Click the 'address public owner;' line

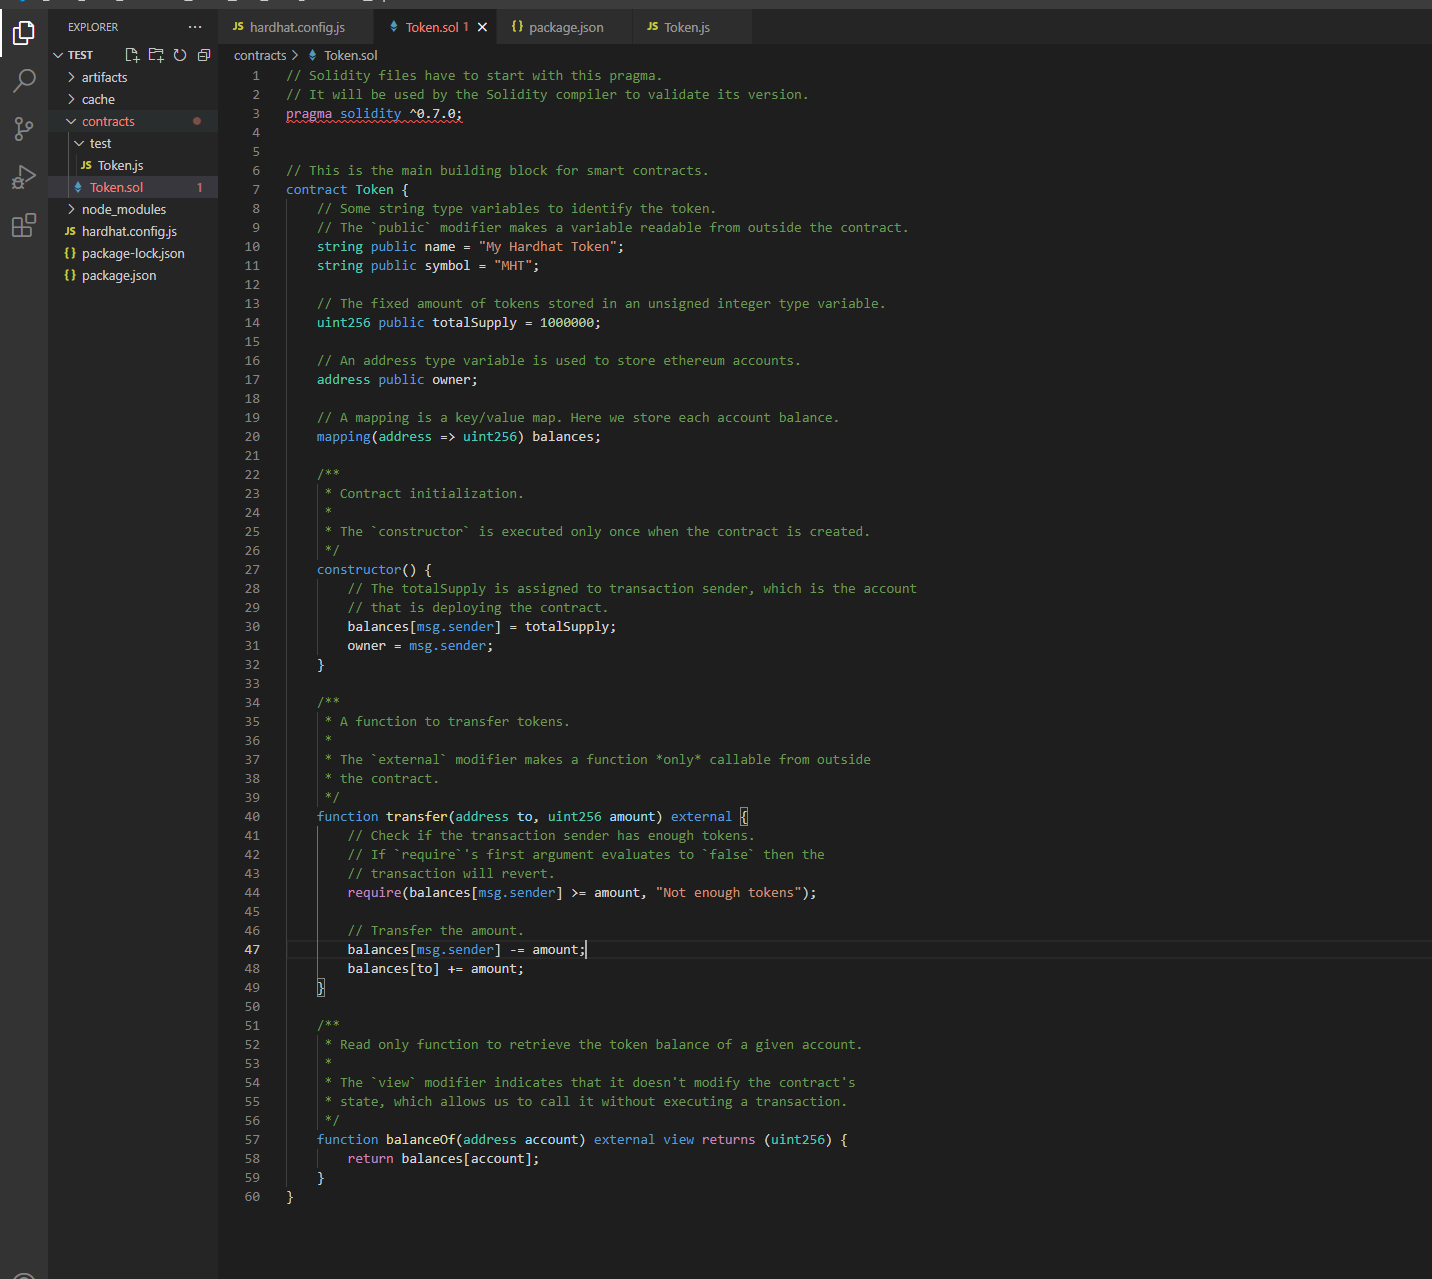397,380
